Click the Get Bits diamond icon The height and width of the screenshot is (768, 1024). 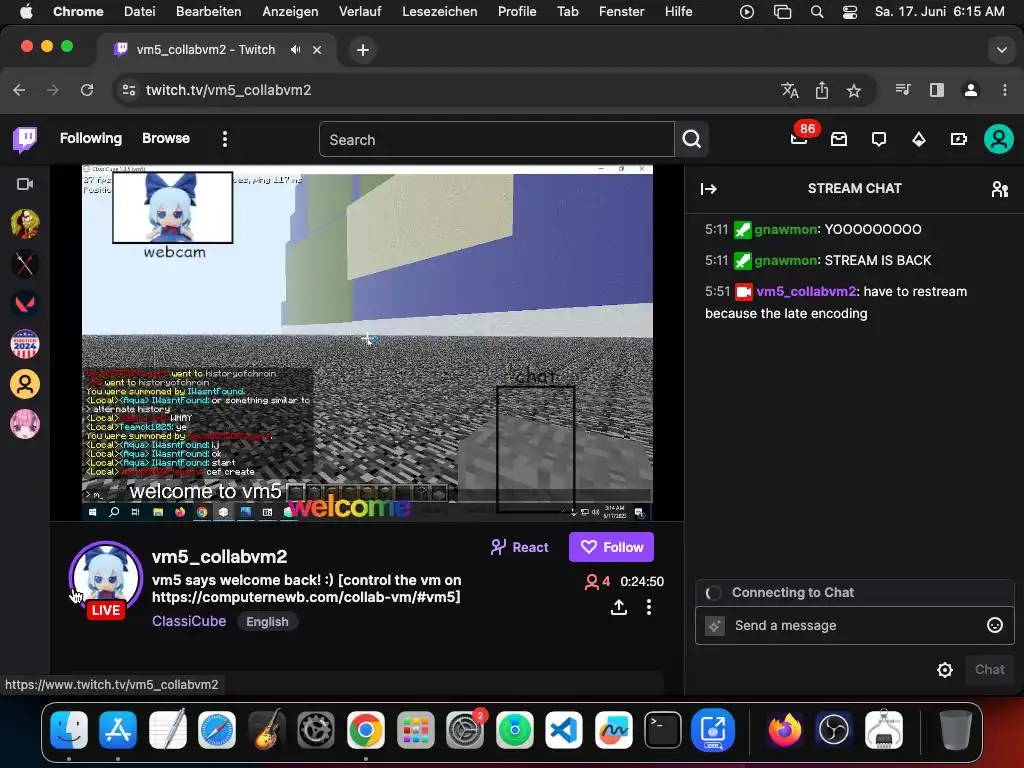[x=919, y=139]
